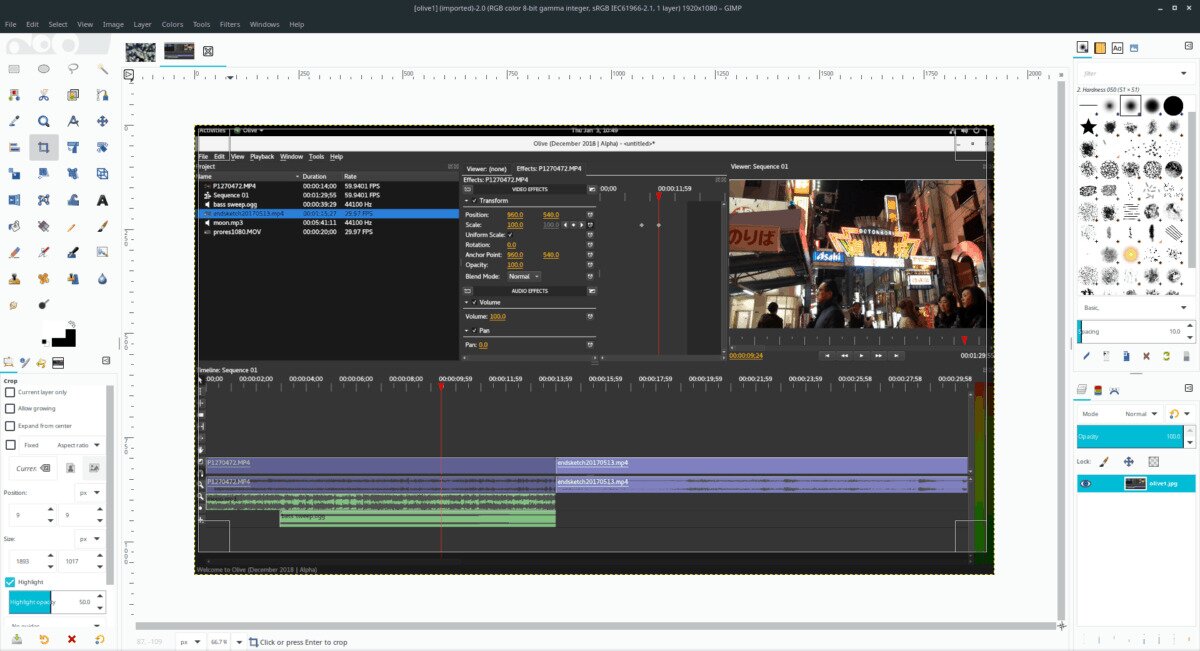Select the Text tool
Screen dimensions: 1200x651
[x=102, y=200]
